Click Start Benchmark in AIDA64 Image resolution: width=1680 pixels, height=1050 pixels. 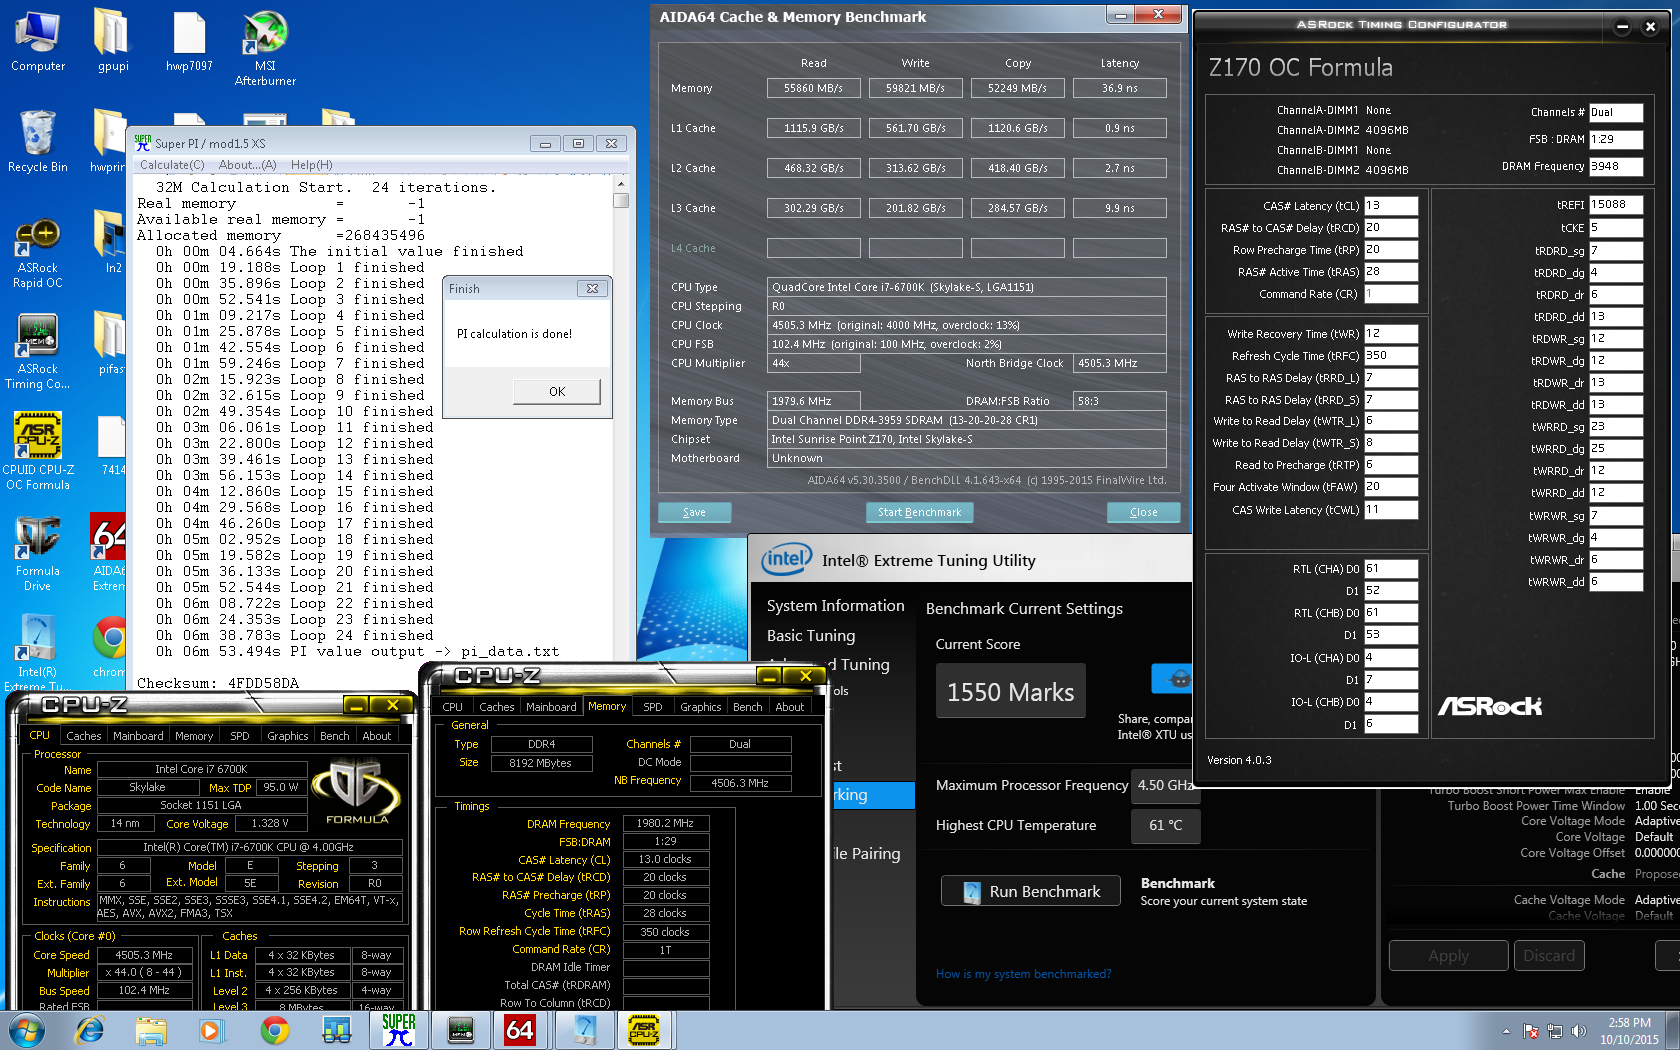tap(919, 512)
